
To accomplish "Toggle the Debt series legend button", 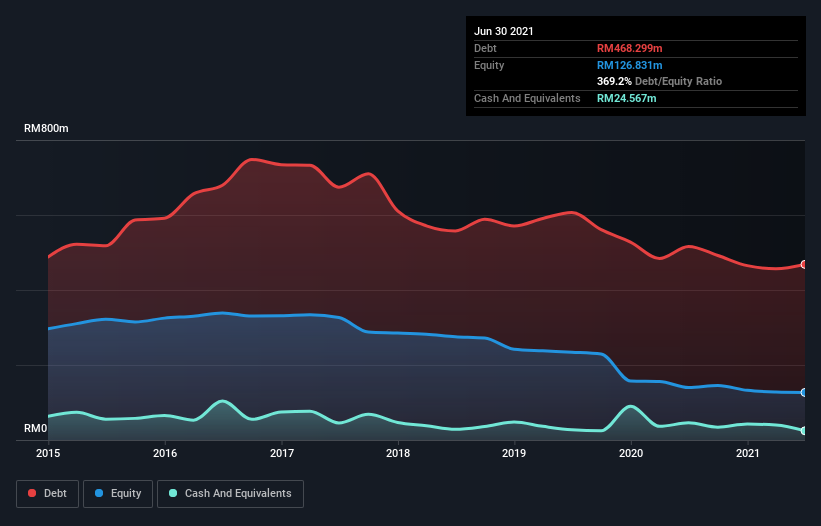I will click(48, 494).
